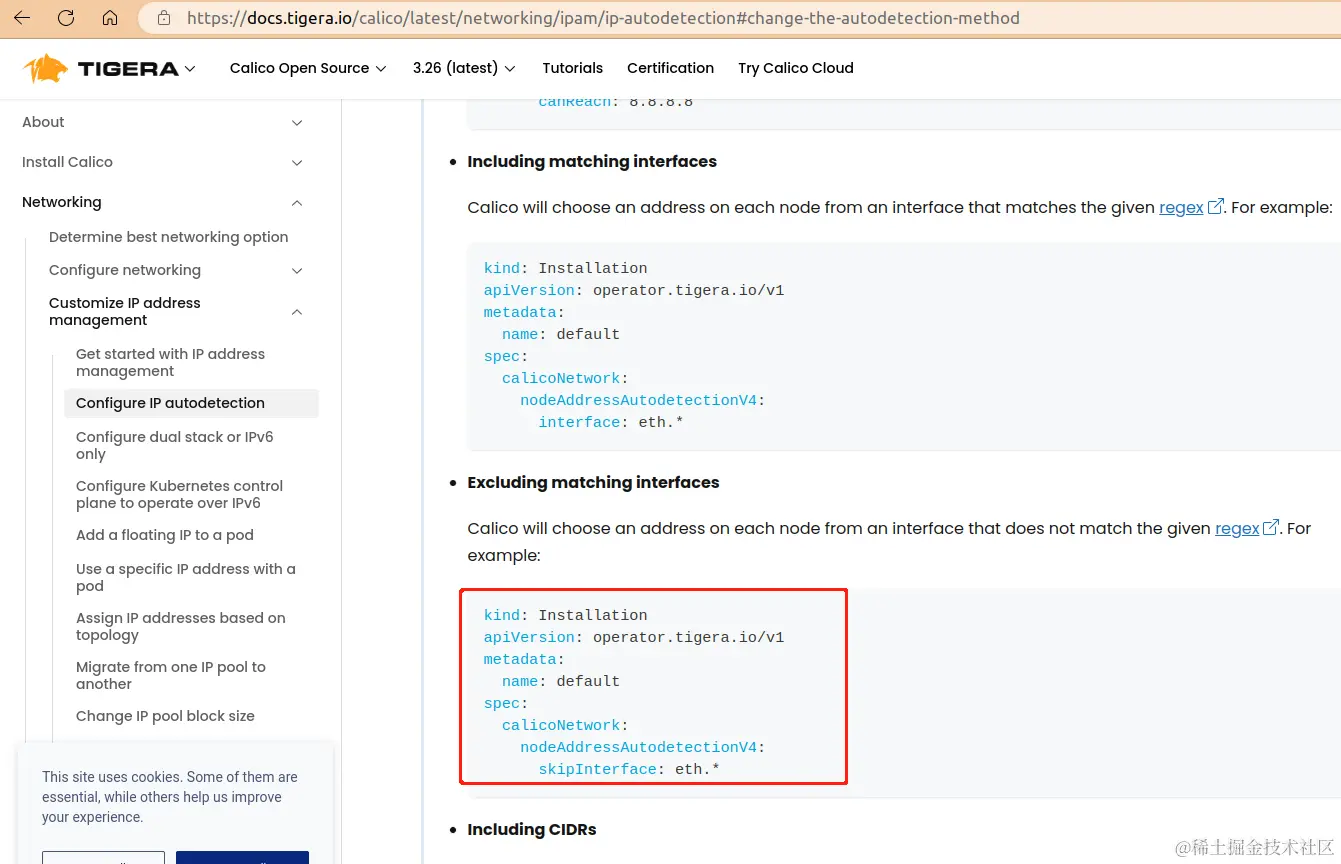
Task: Expand the About section chevron
Action: [x=297, y=122]
